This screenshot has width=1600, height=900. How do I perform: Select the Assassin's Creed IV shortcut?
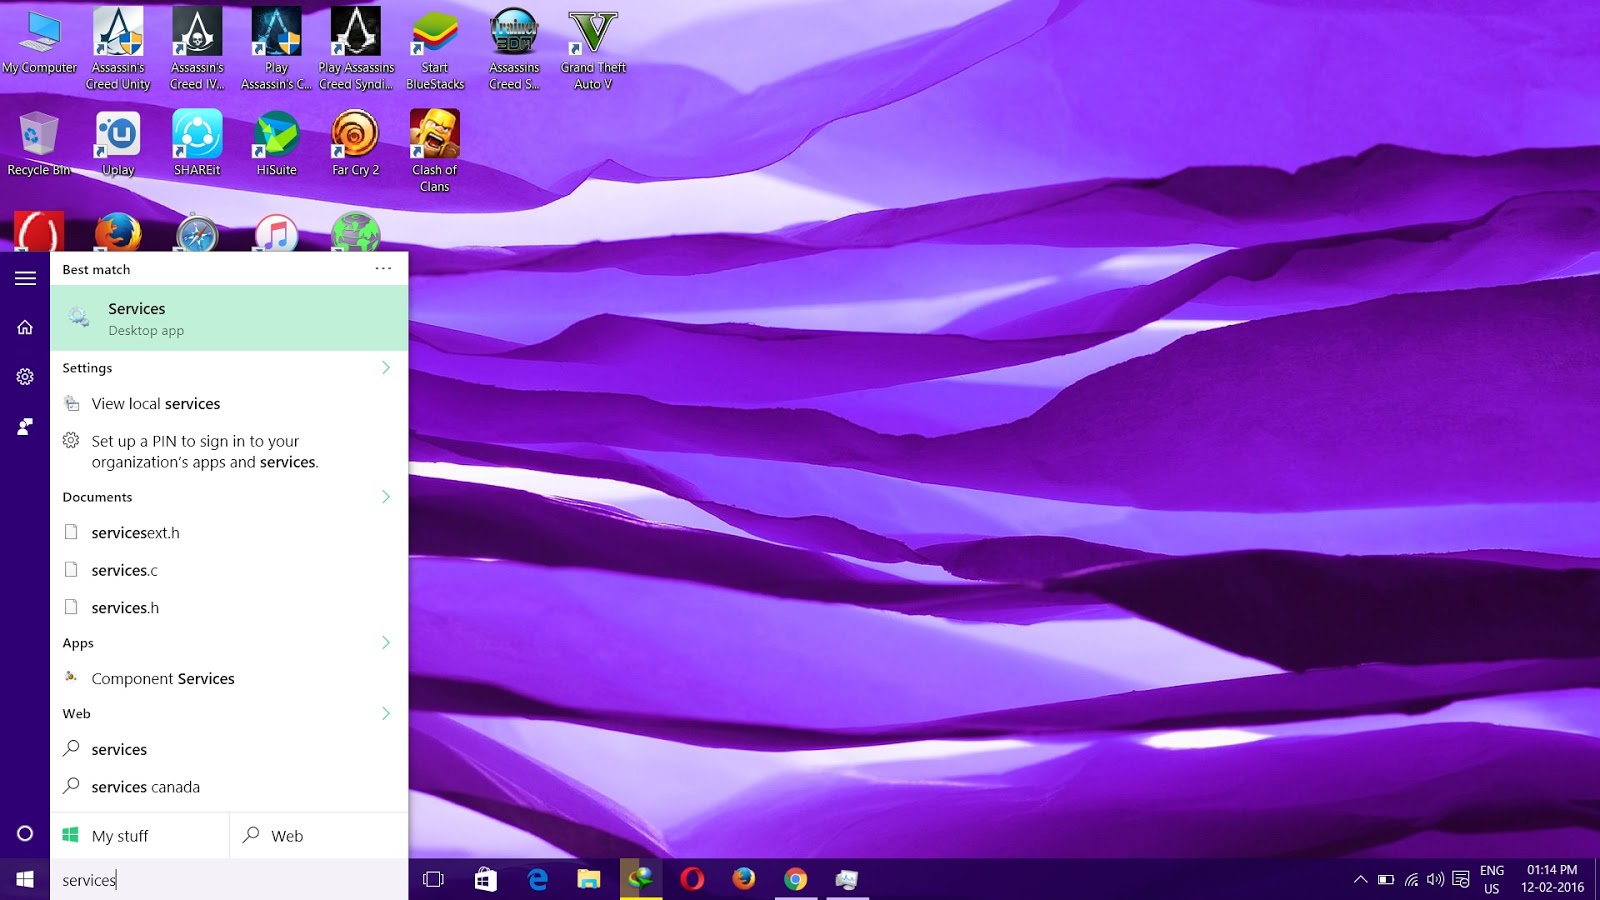[x=197, y=48]
